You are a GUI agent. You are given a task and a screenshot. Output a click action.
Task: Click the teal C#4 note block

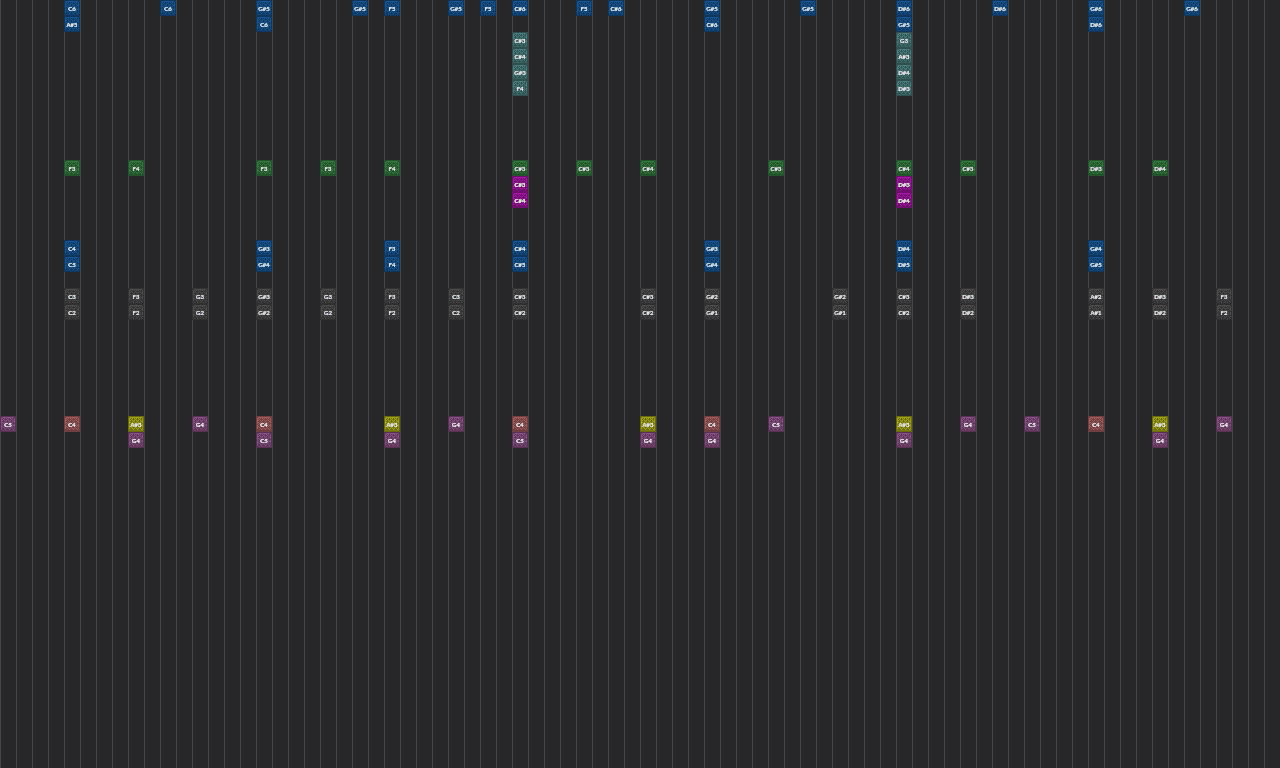pyautogui.click(x=520, y=57)
